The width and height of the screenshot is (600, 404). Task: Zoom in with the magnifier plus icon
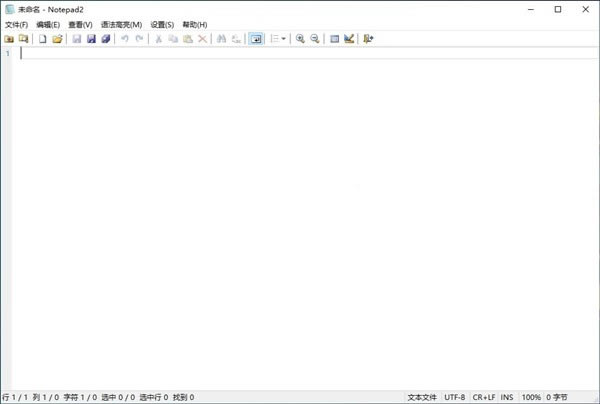(300, 39)
